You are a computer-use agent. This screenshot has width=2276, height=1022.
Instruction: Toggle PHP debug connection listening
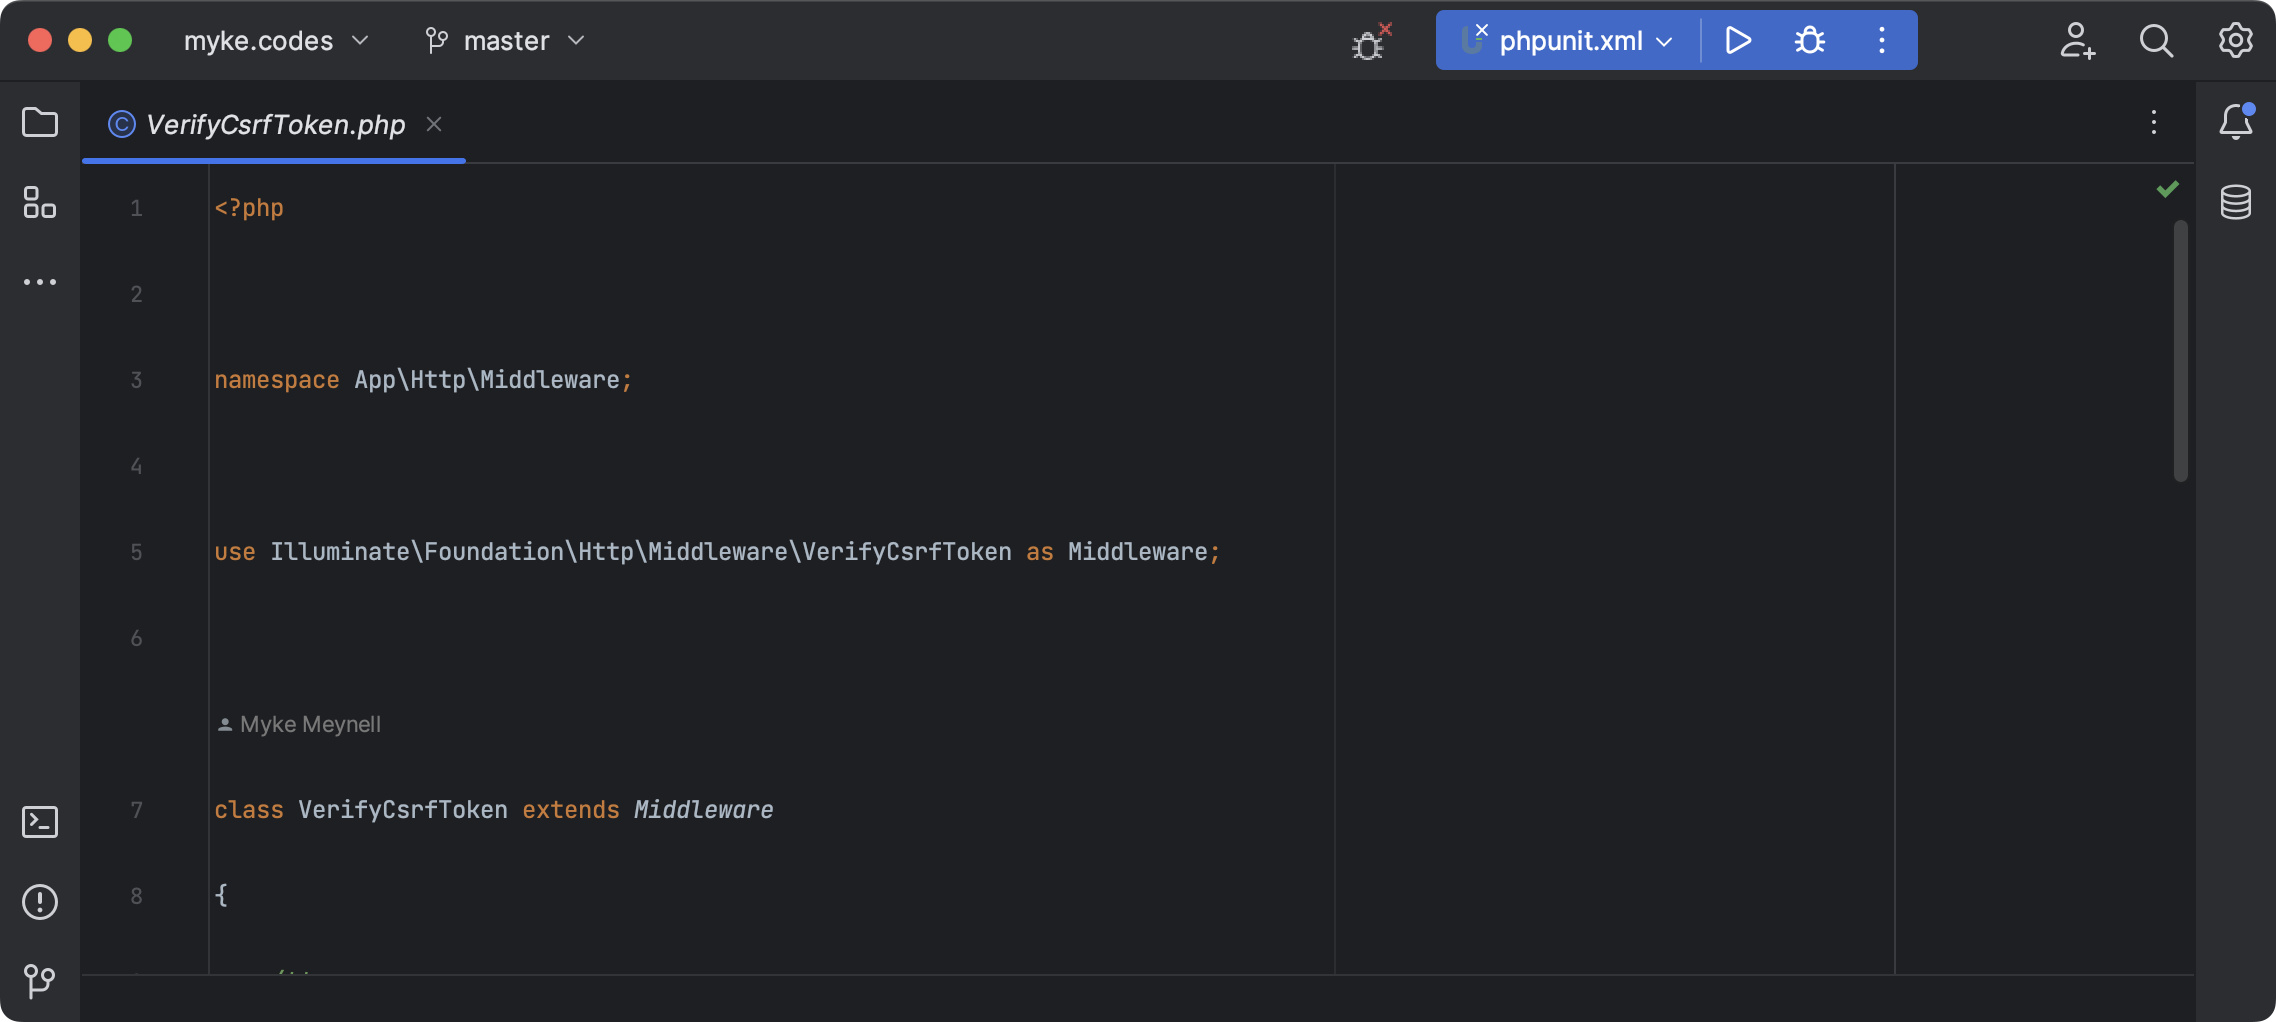(1369, 43)
